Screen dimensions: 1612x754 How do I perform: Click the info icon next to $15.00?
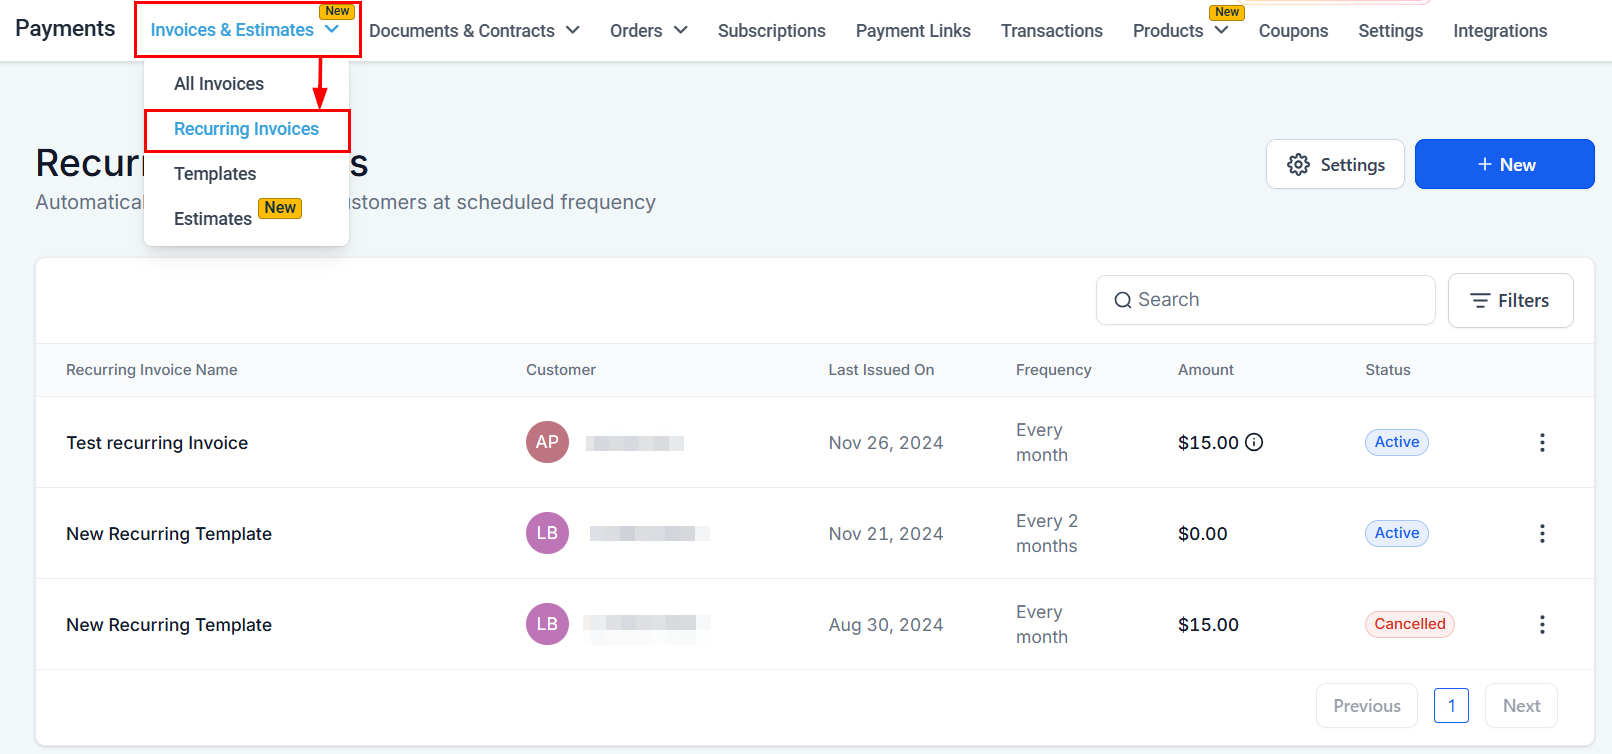click(1253, 442)
